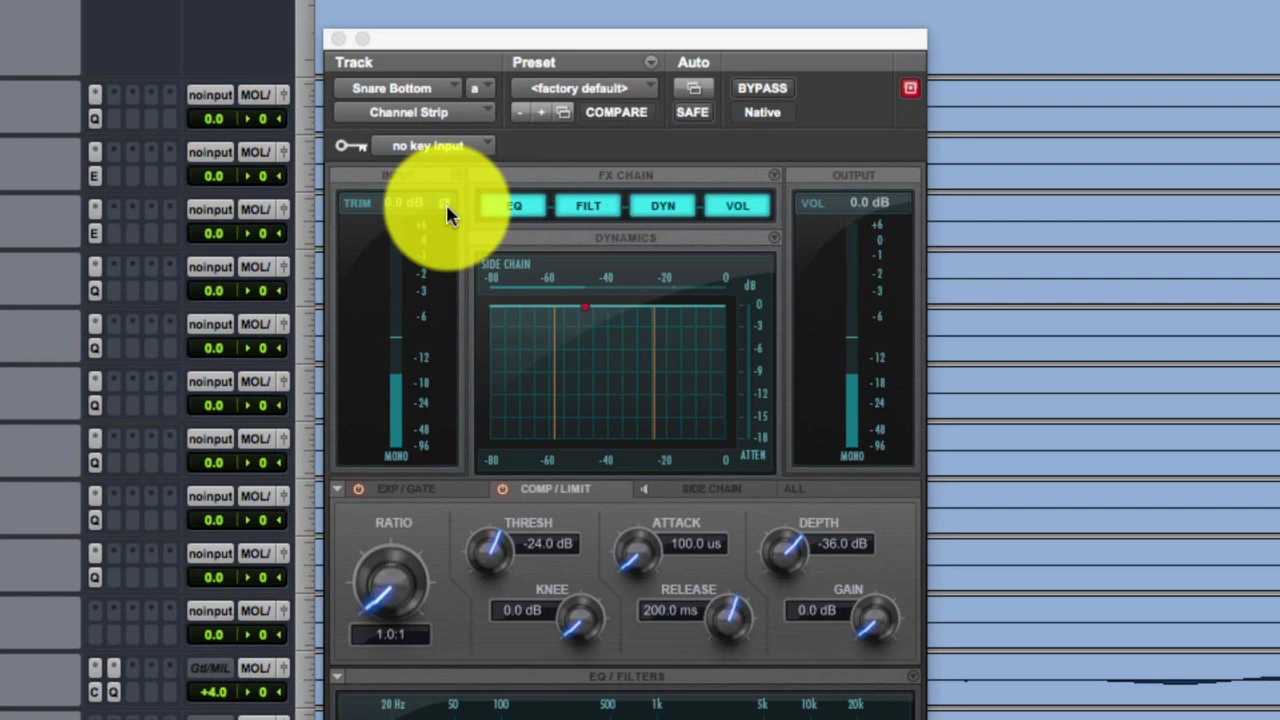Open FX CHAIN section options circle
1280x720 pixels.
(774, 175)
